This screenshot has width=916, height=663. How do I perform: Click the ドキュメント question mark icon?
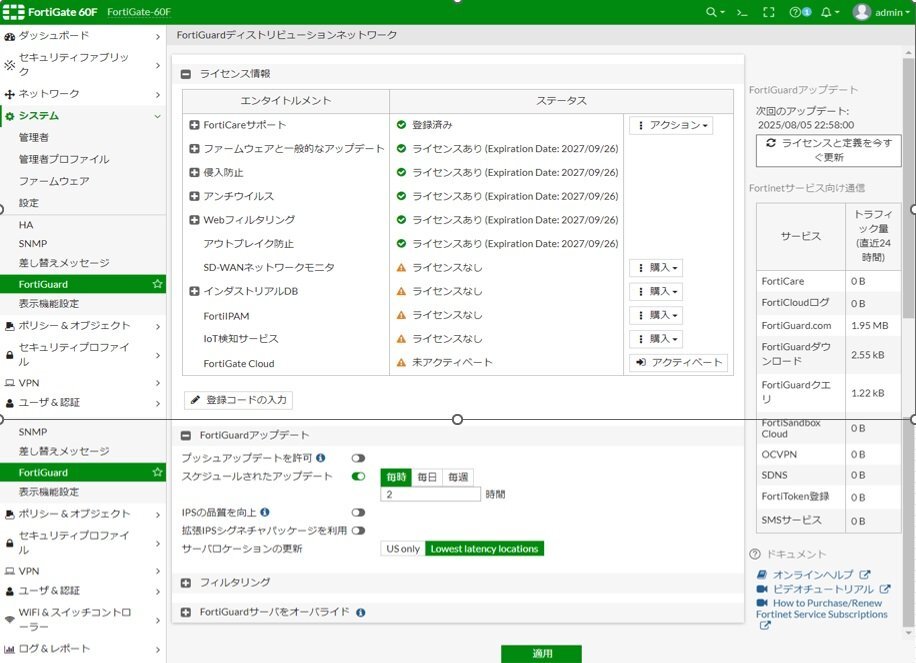coord(755,554)
